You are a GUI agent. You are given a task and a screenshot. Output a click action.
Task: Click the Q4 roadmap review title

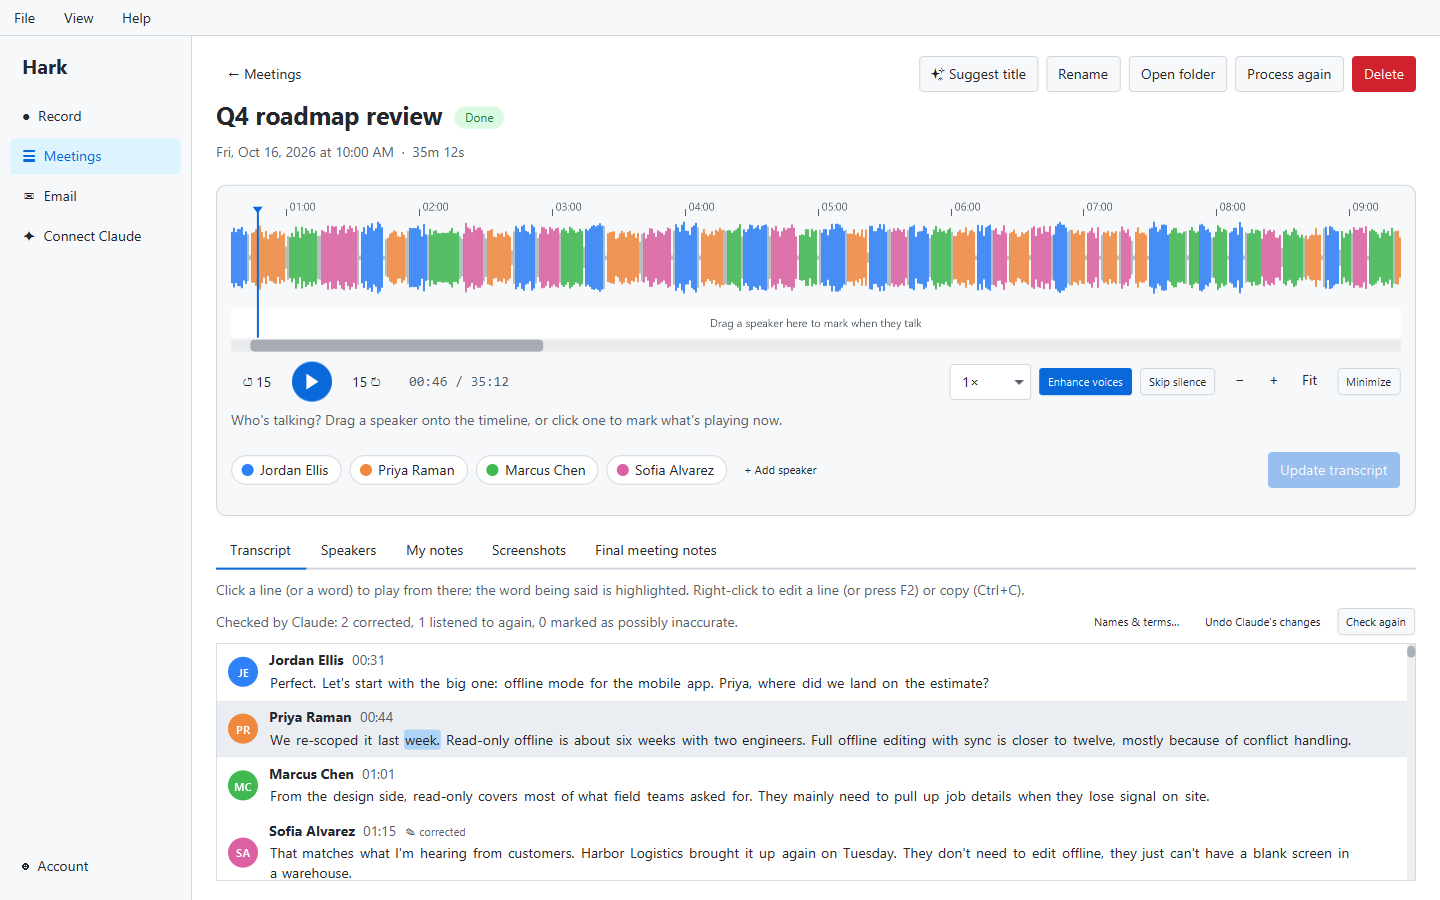tap(329, 117)
